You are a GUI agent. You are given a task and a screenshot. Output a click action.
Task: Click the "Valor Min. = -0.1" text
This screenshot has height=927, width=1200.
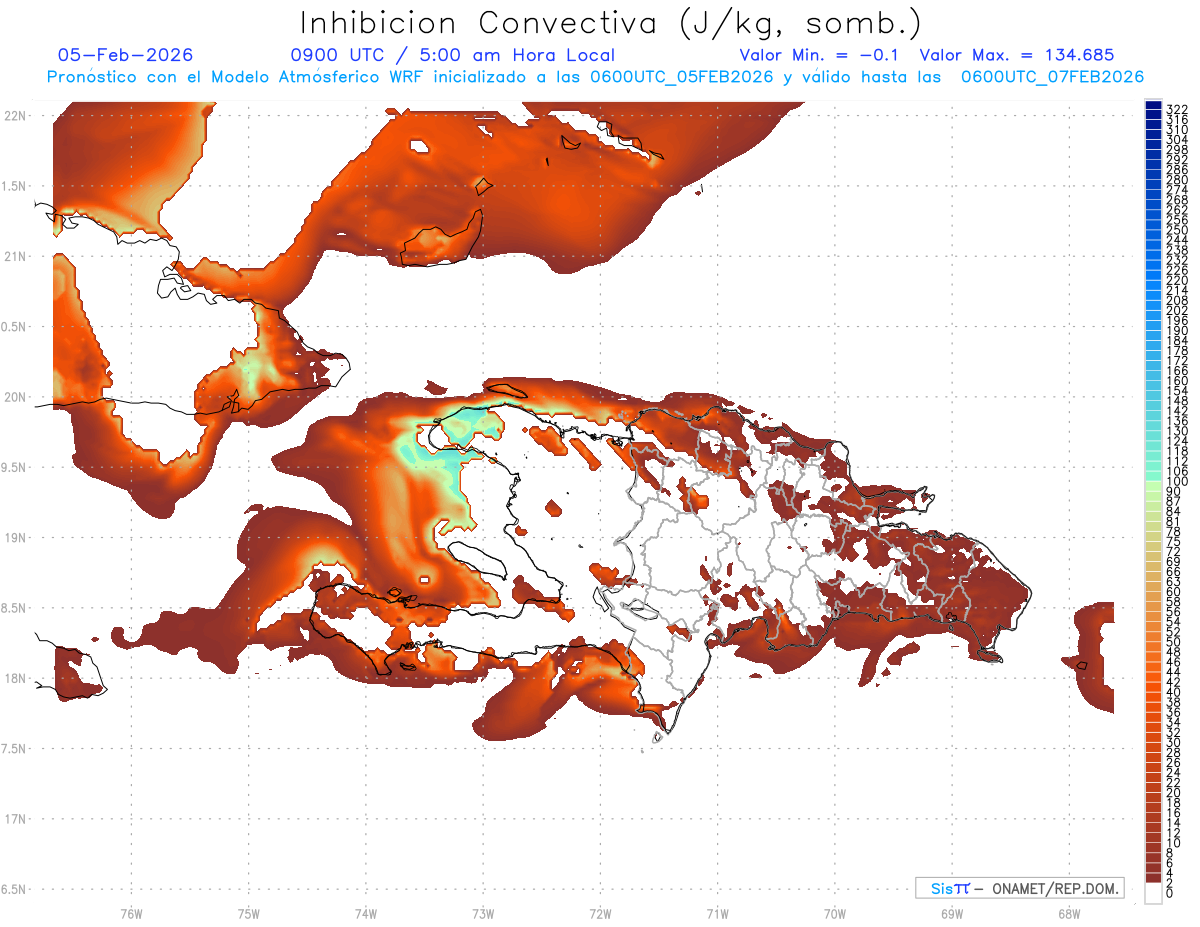coord(820,56)
